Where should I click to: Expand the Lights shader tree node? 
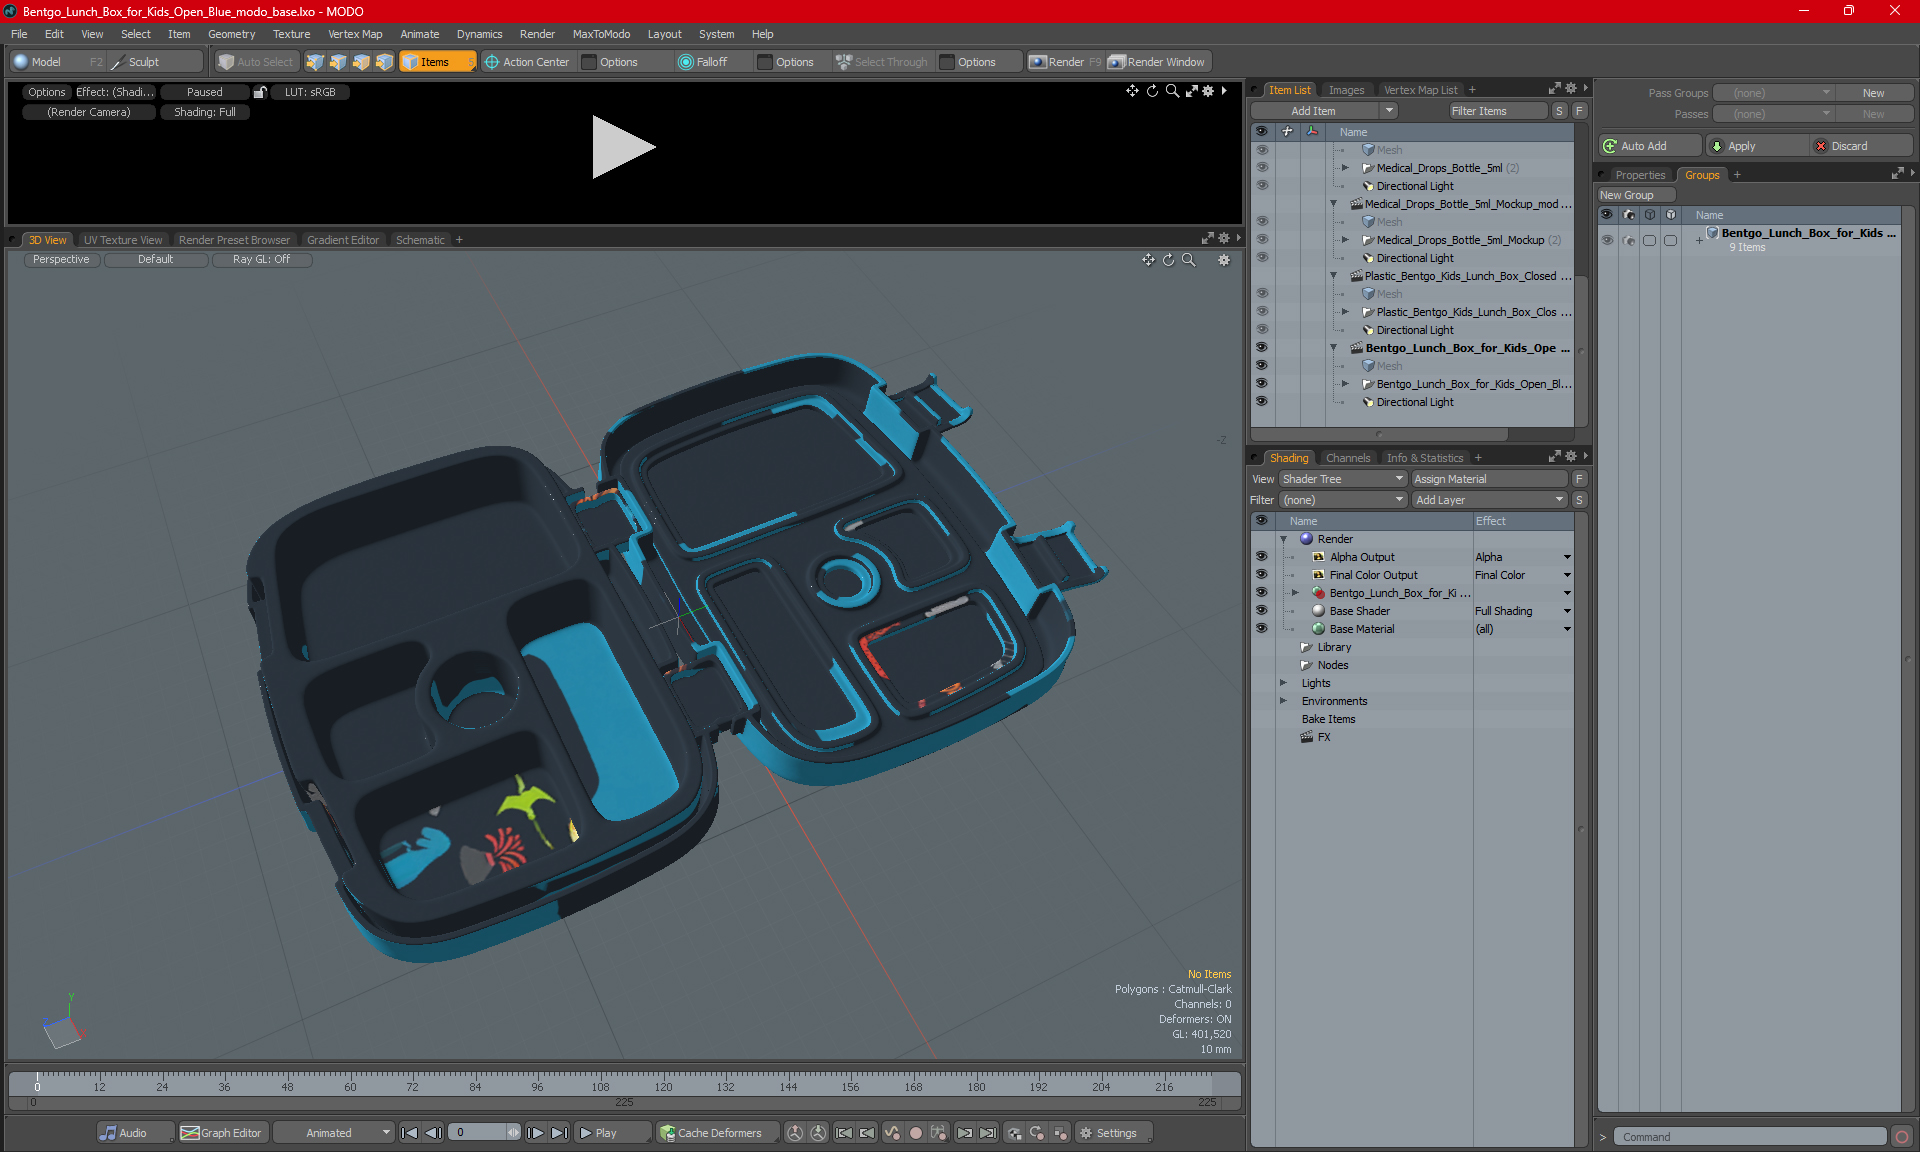pos(1284,683)
